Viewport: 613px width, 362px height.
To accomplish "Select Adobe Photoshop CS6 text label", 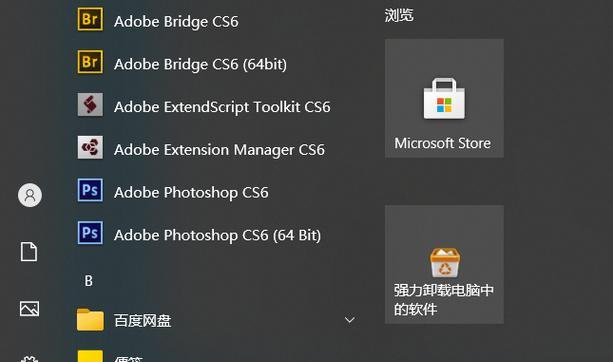I will 191,192.
